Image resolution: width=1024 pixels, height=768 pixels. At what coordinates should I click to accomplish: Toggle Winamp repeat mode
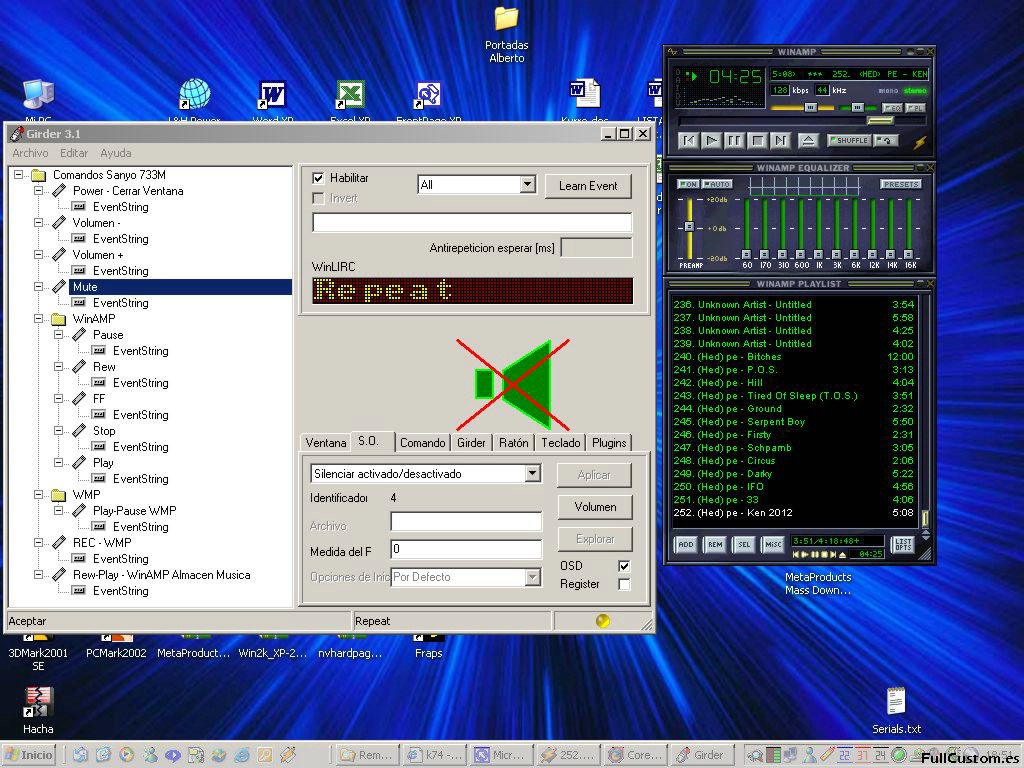[x=886, y=140]
